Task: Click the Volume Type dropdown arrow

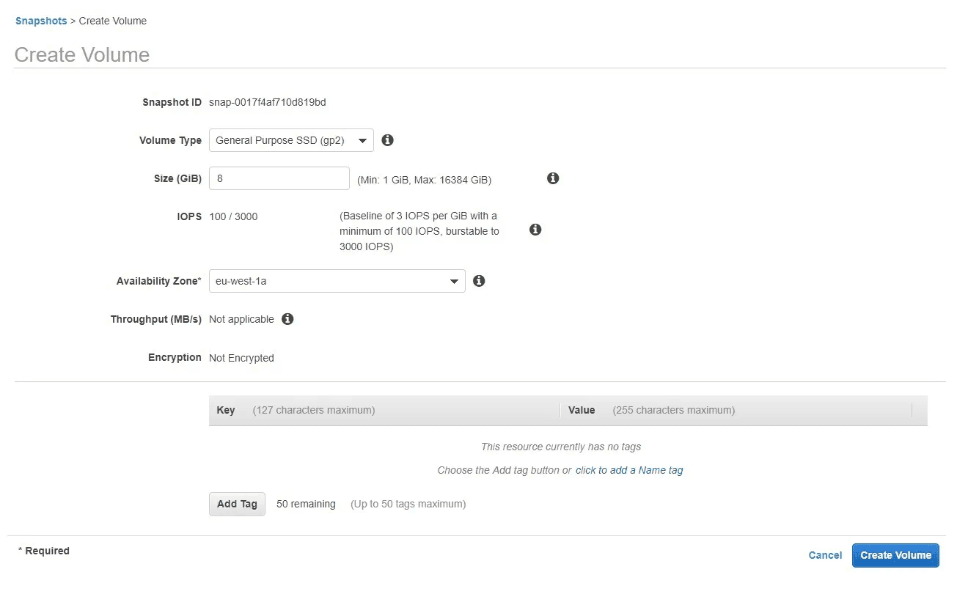Action: click(362, 141)
